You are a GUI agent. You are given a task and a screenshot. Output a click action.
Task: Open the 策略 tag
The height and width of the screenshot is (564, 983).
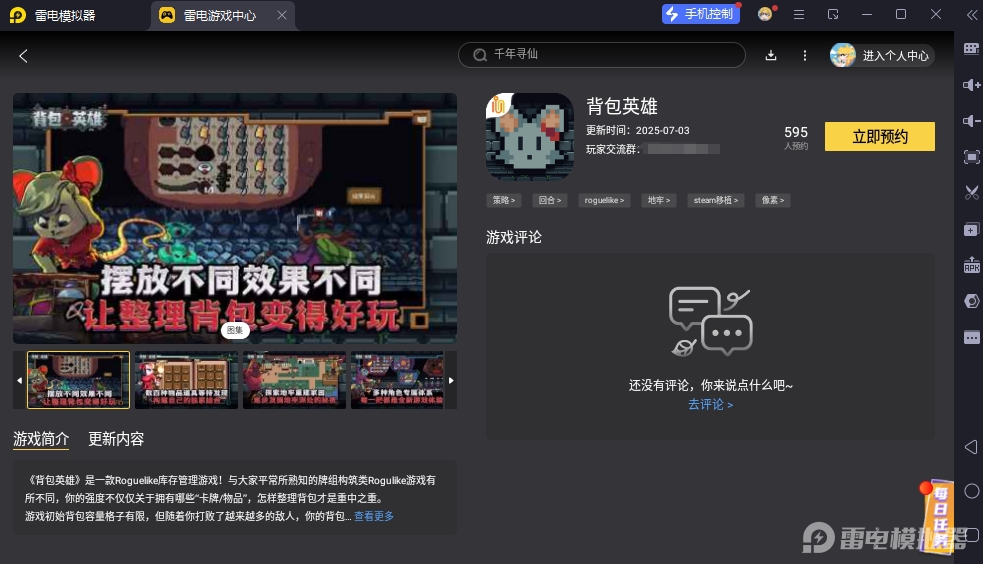click(503, 200)
